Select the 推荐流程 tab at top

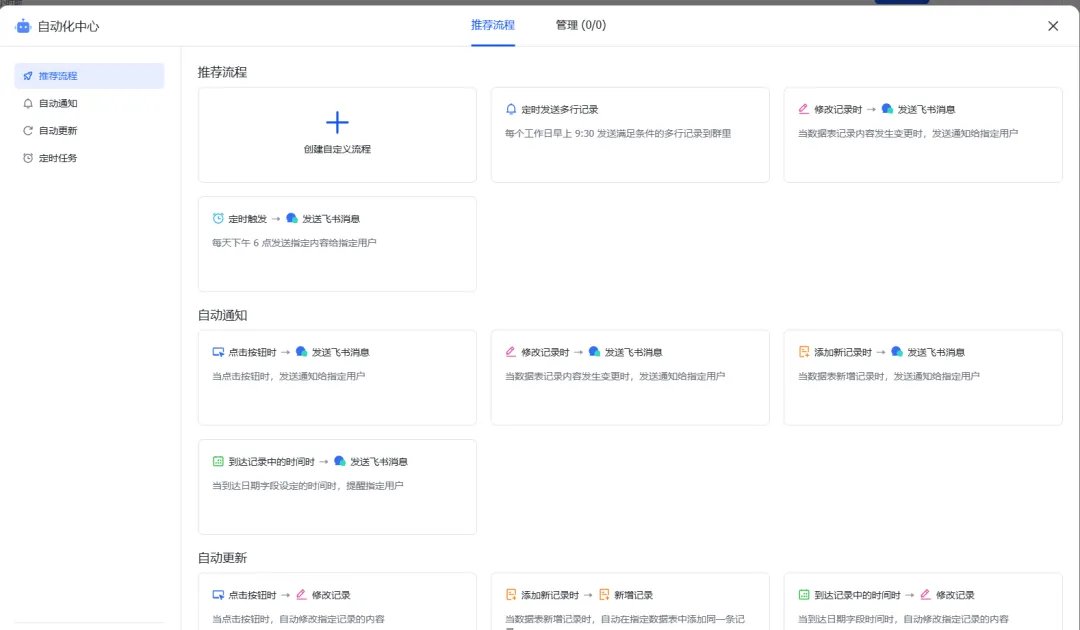click(493, 25)
